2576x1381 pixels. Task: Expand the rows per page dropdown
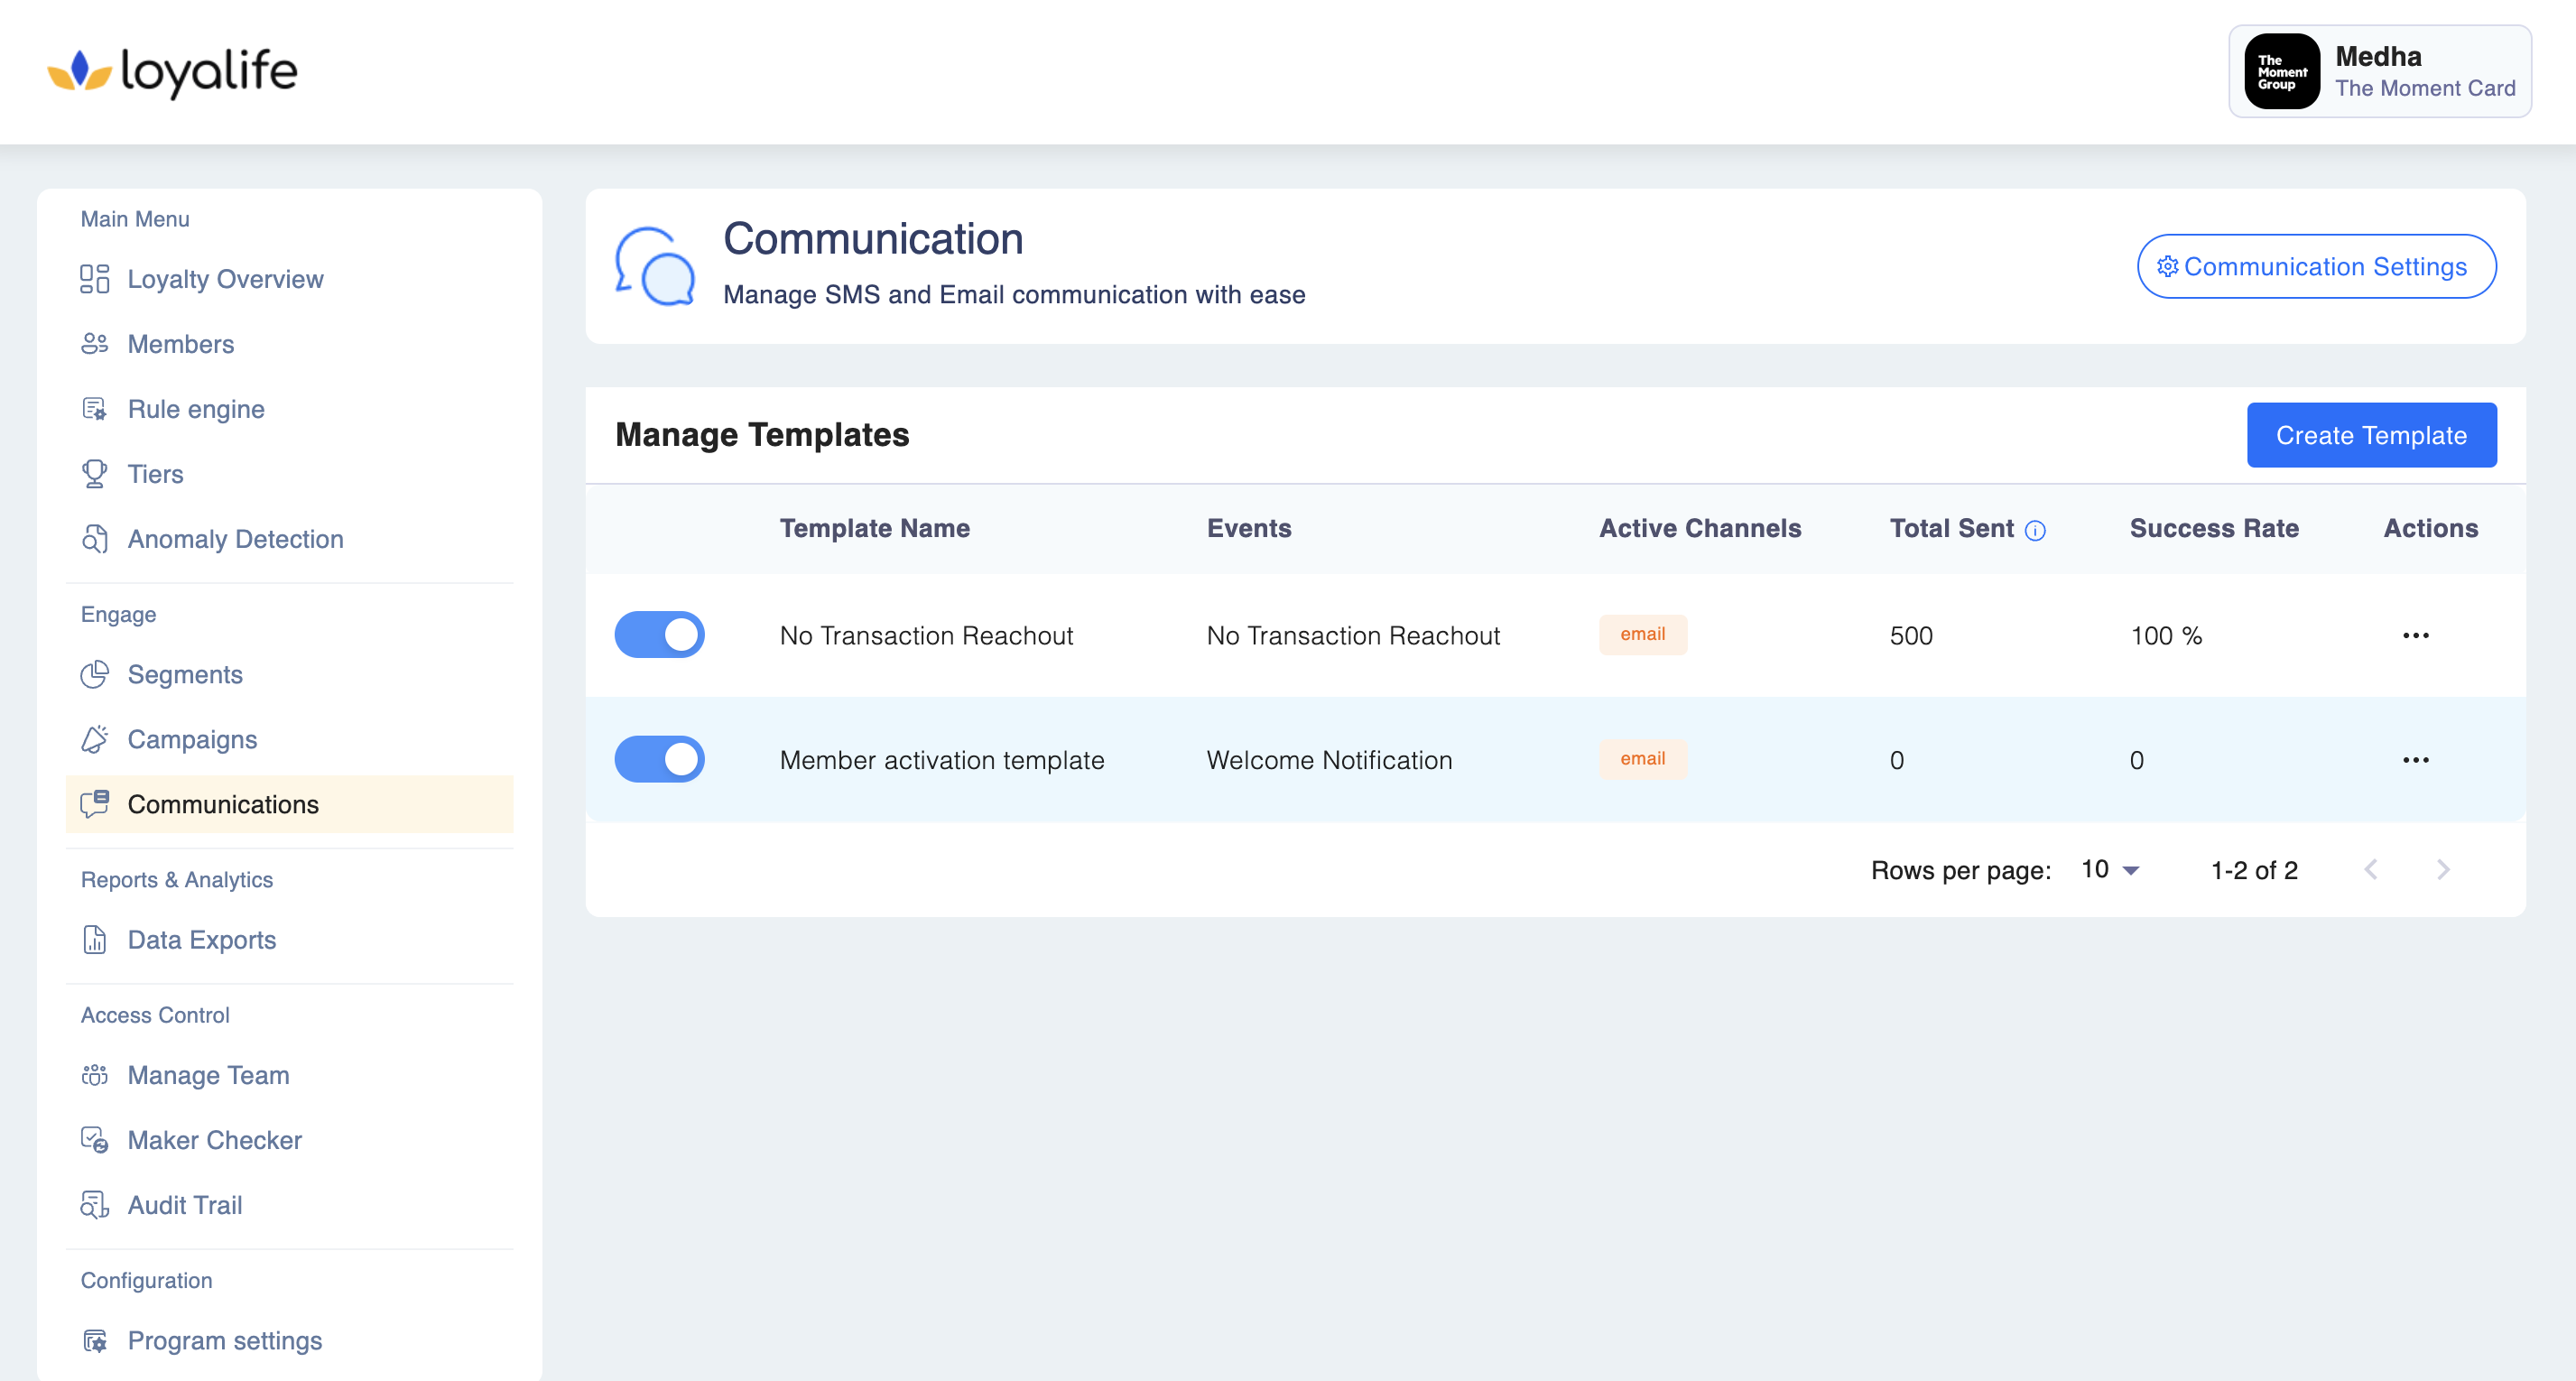2110,870
